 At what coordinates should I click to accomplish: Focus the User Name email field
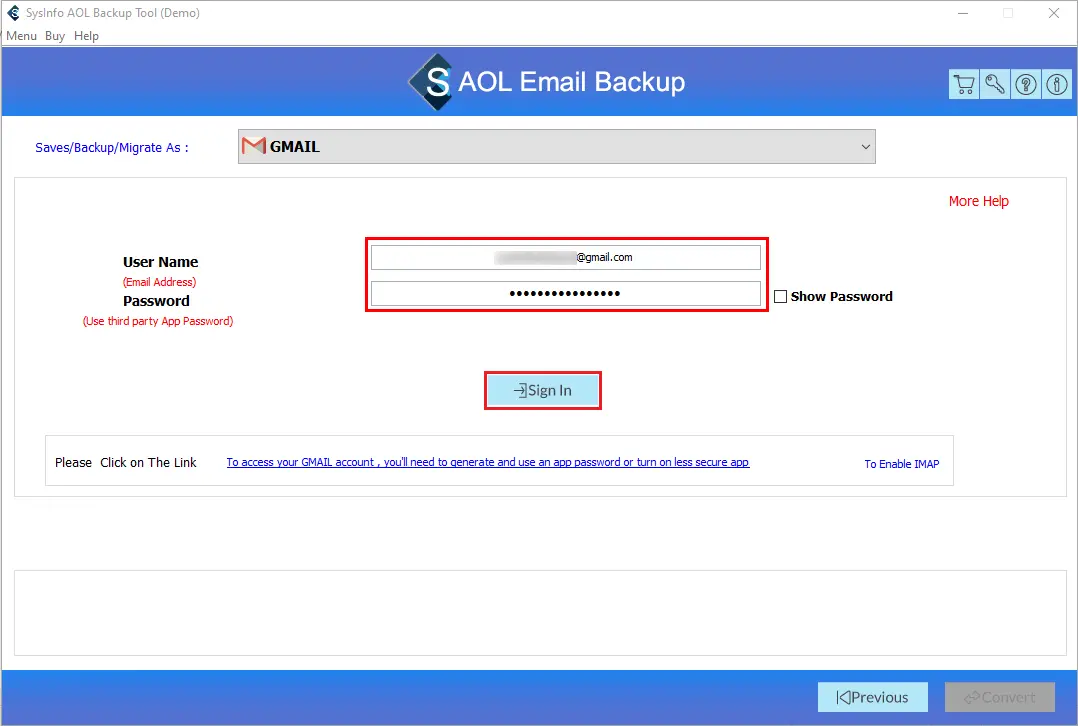coord(565,257)
